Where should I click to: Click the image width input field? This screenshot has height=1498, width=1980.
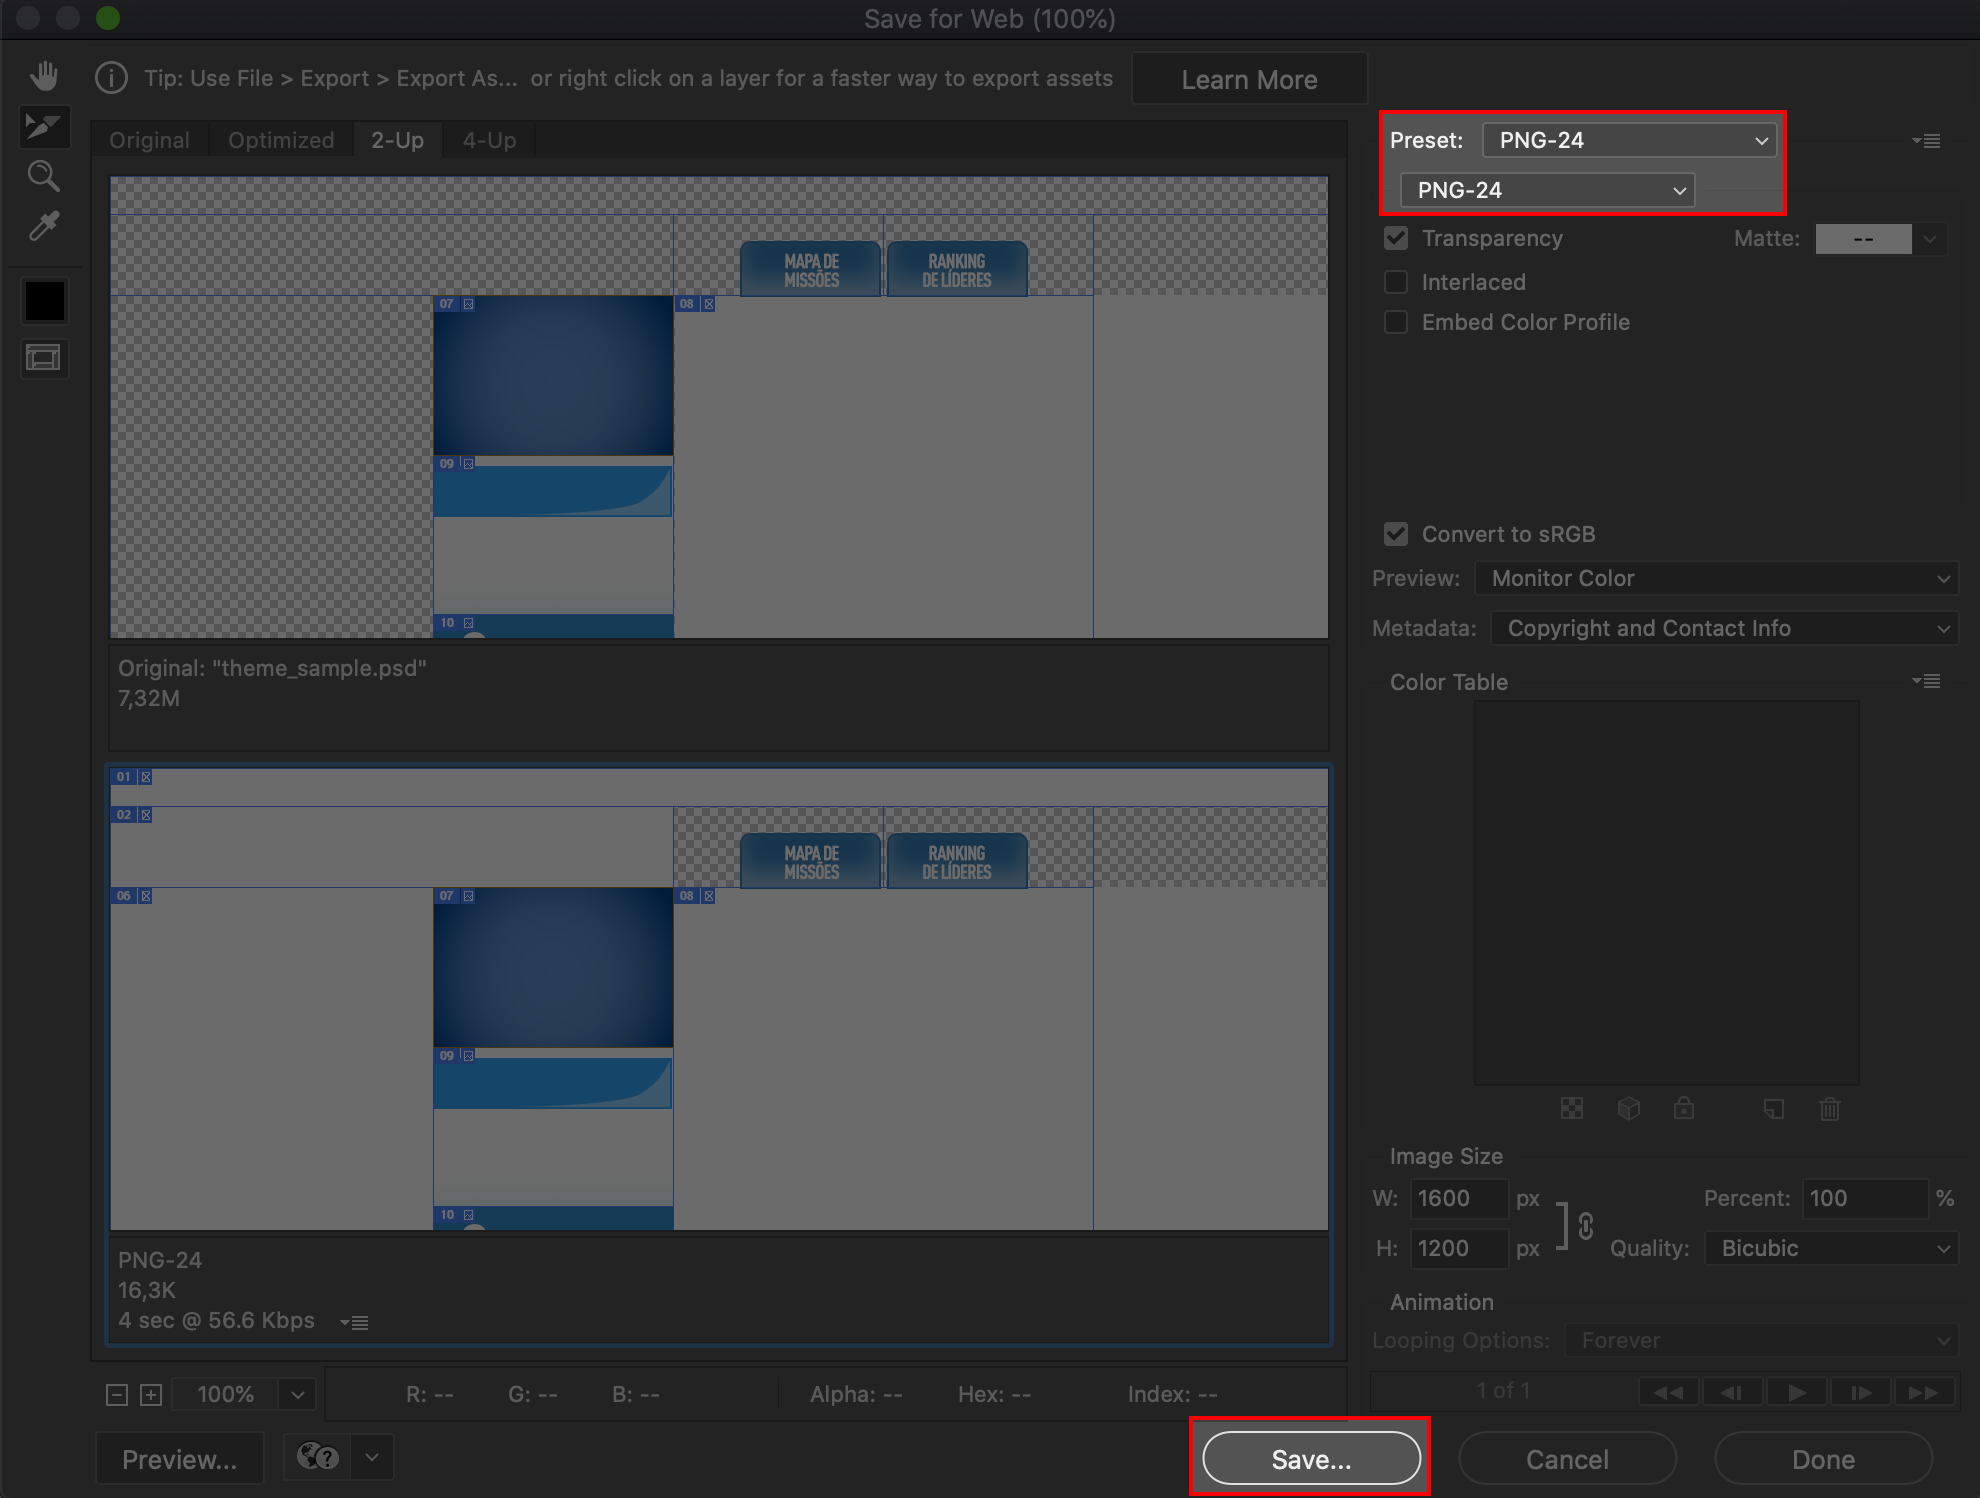[1457, 1198]
